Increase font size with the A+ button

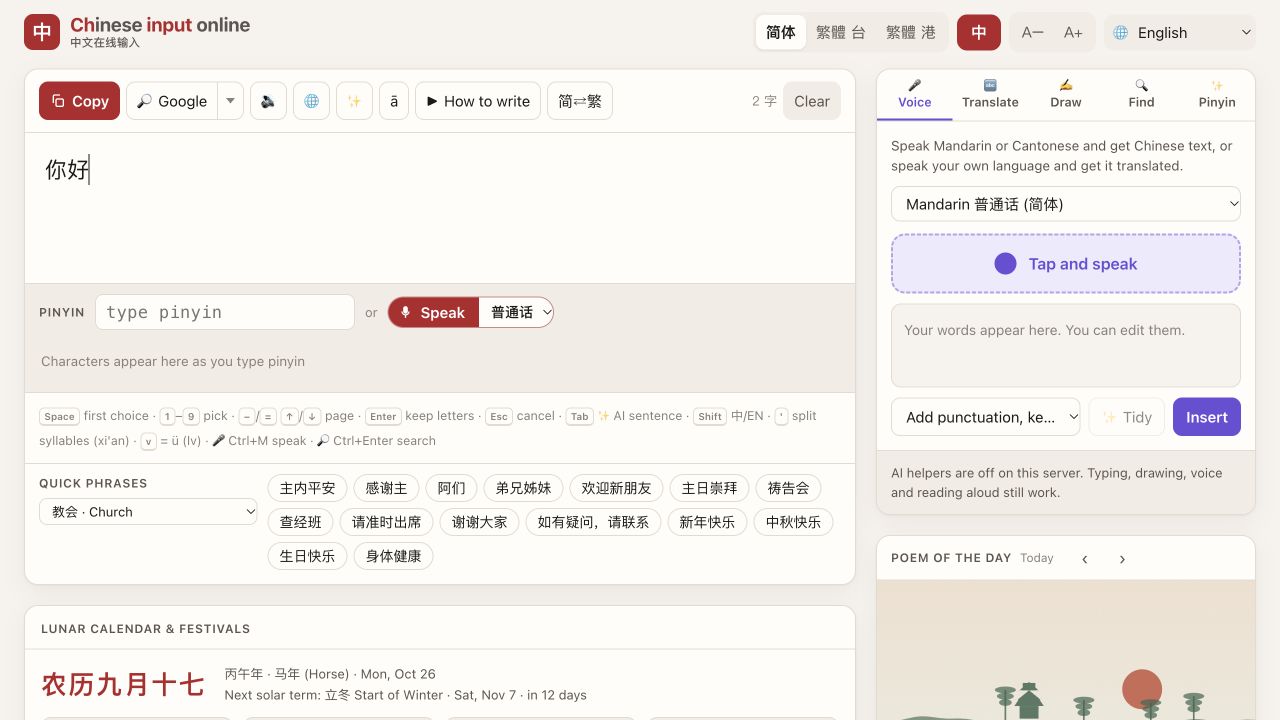coord(1073,32)
